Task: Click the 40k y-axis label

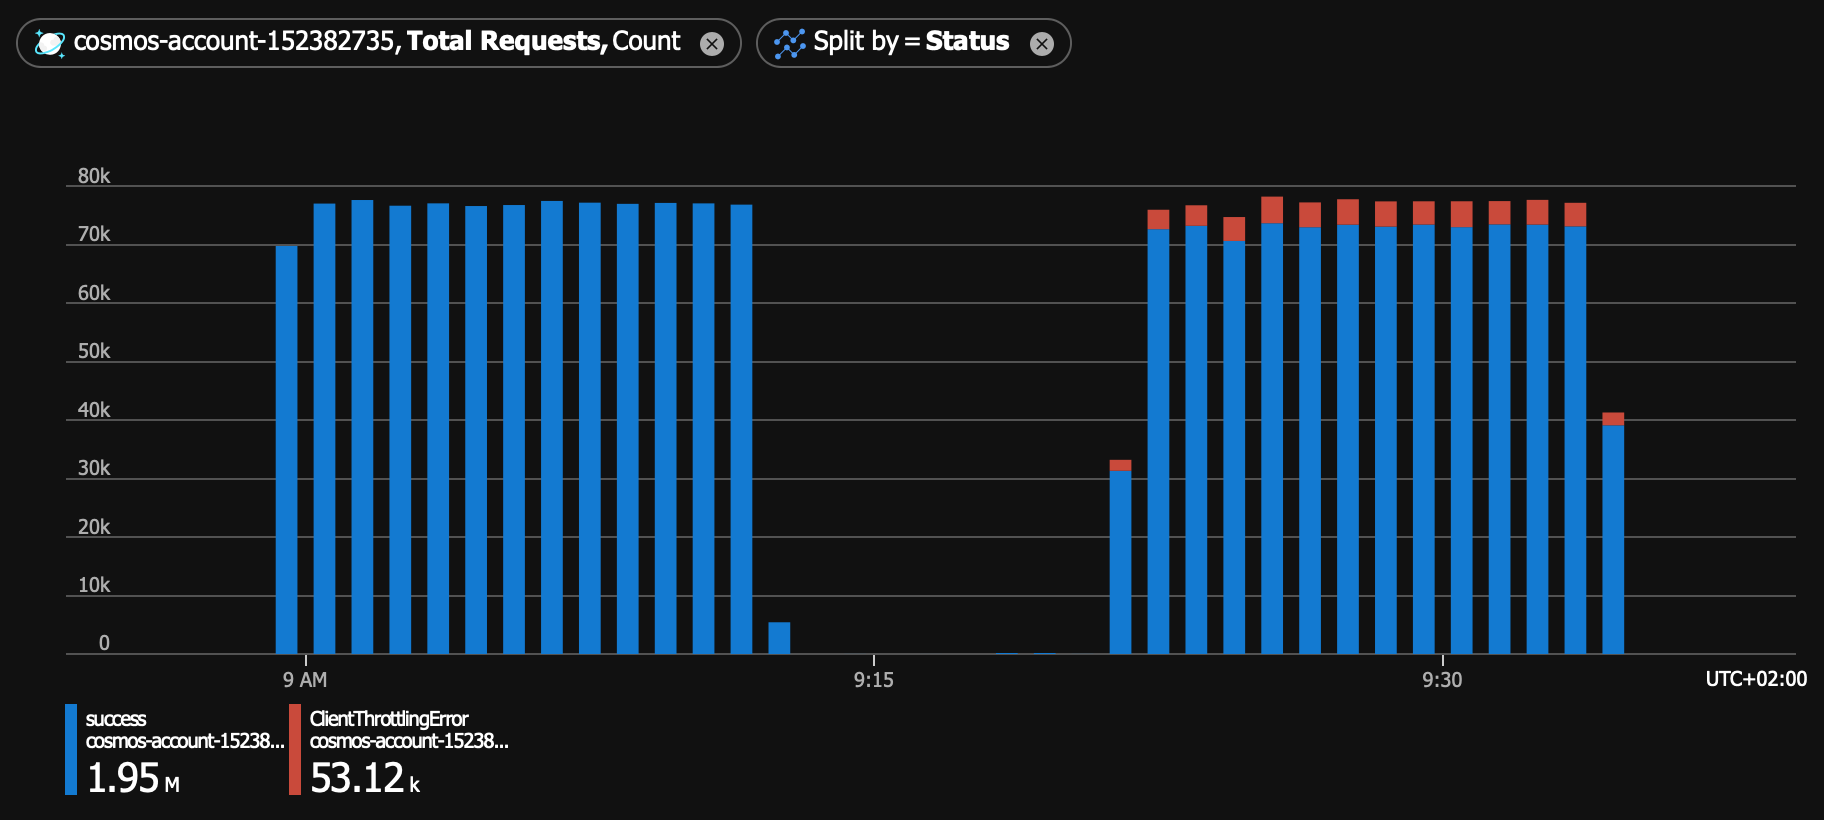Action: click(94, 410)
